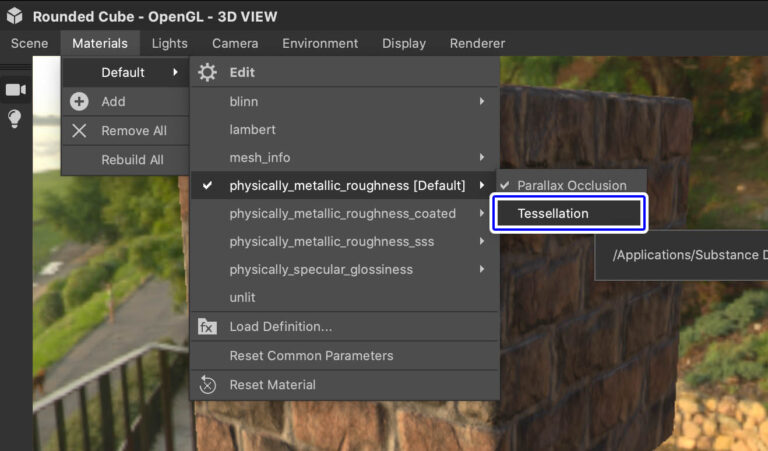Click the fx icon for Load Definition
The height and width of the screenshot is (451, 768).
click(207, 327)
